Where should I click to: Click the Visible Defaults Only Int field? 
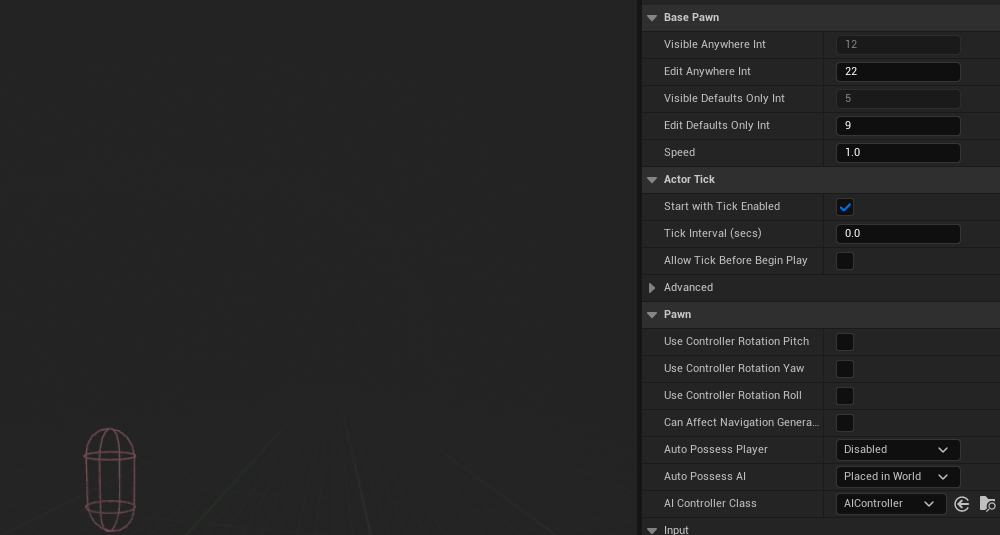898,99
